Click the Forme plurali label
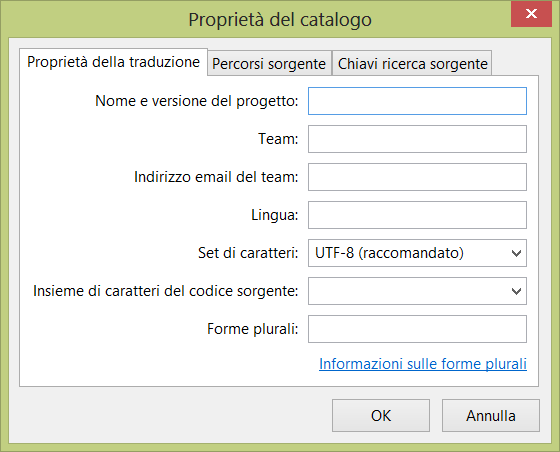 coord(252,329)
